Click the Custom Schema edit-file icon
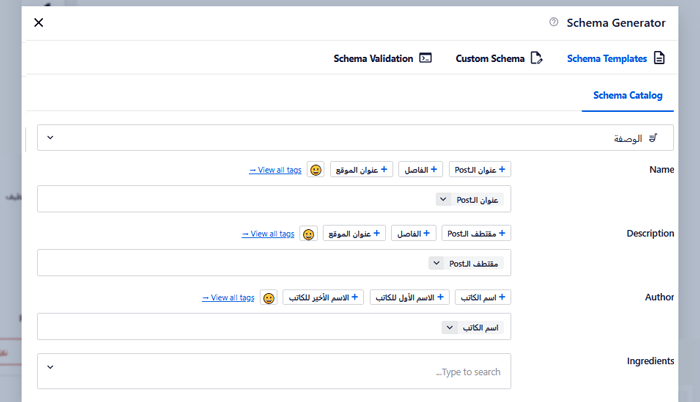Viewport: 700px width, 402px height. coord(537,58)
